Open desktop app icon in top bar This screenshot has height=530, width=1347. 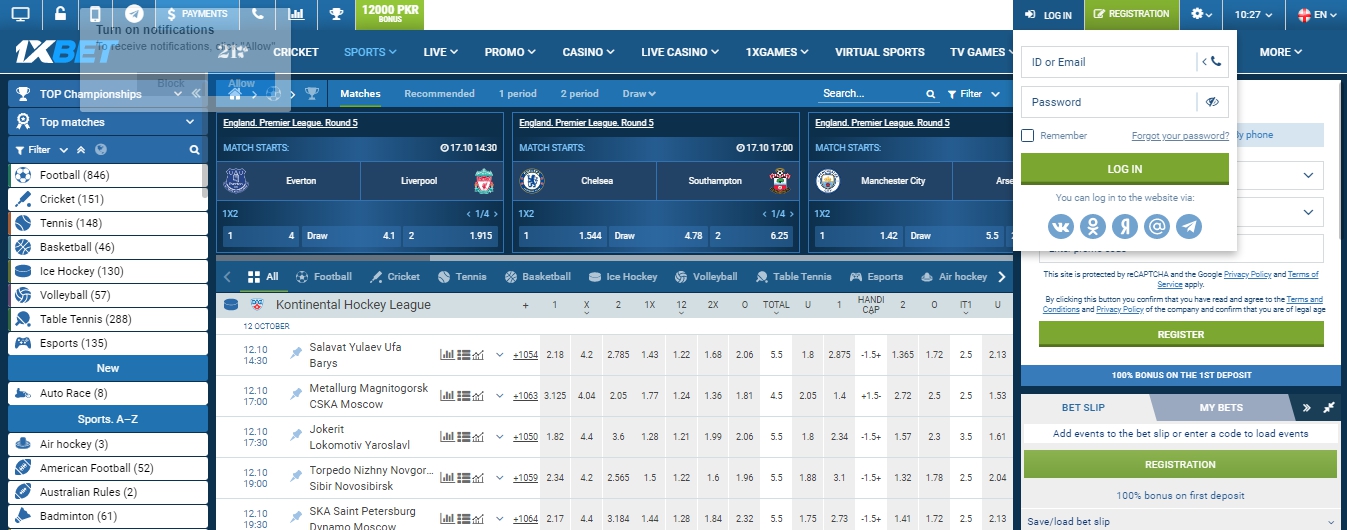point(20,14)
